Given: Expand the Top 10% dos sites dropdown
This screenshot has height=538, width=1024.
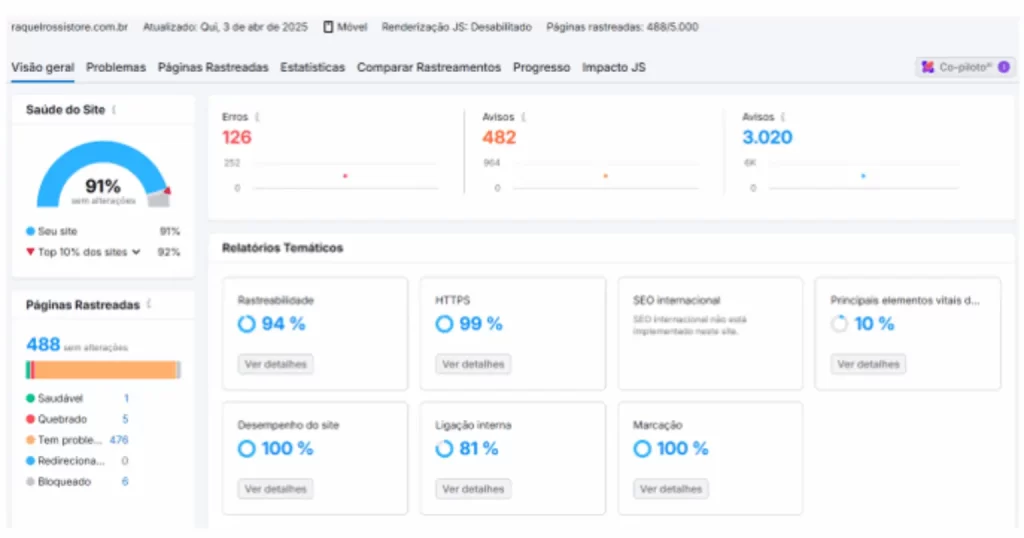Looking at the screenshot, I should point(136,252).
